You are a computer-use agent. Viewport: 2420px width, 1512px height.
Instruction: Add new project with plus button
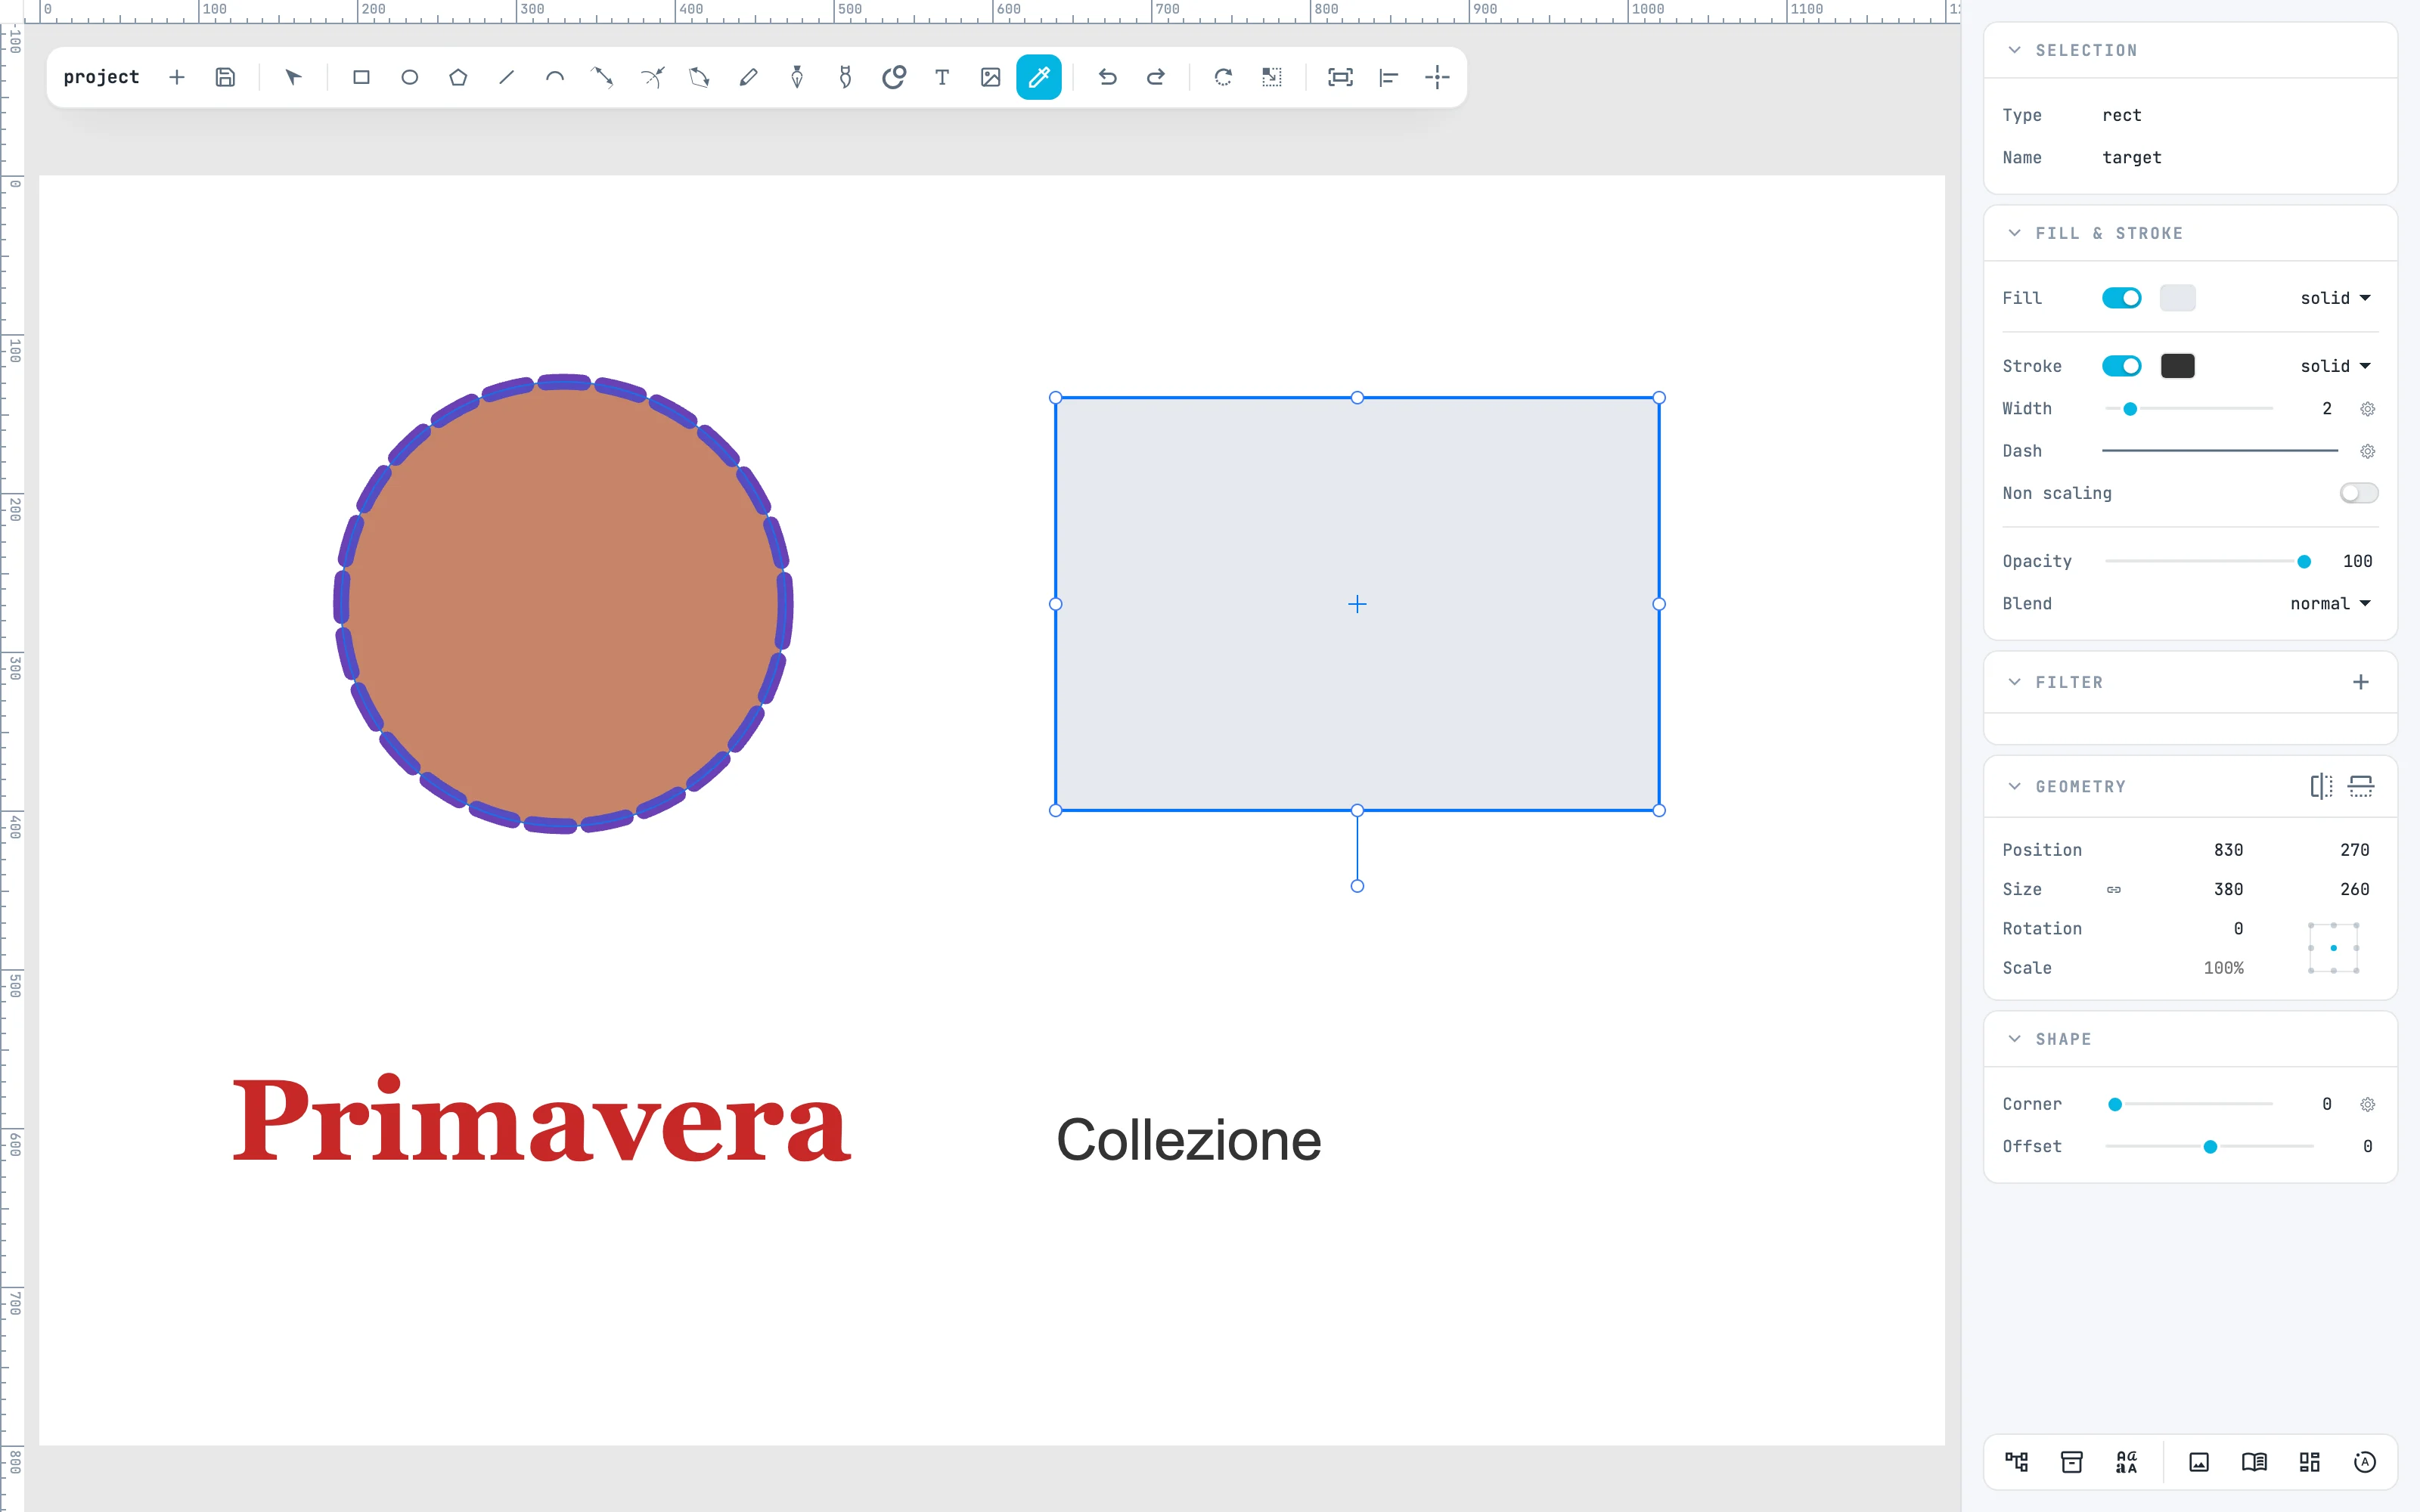click(x=177, y=77)
